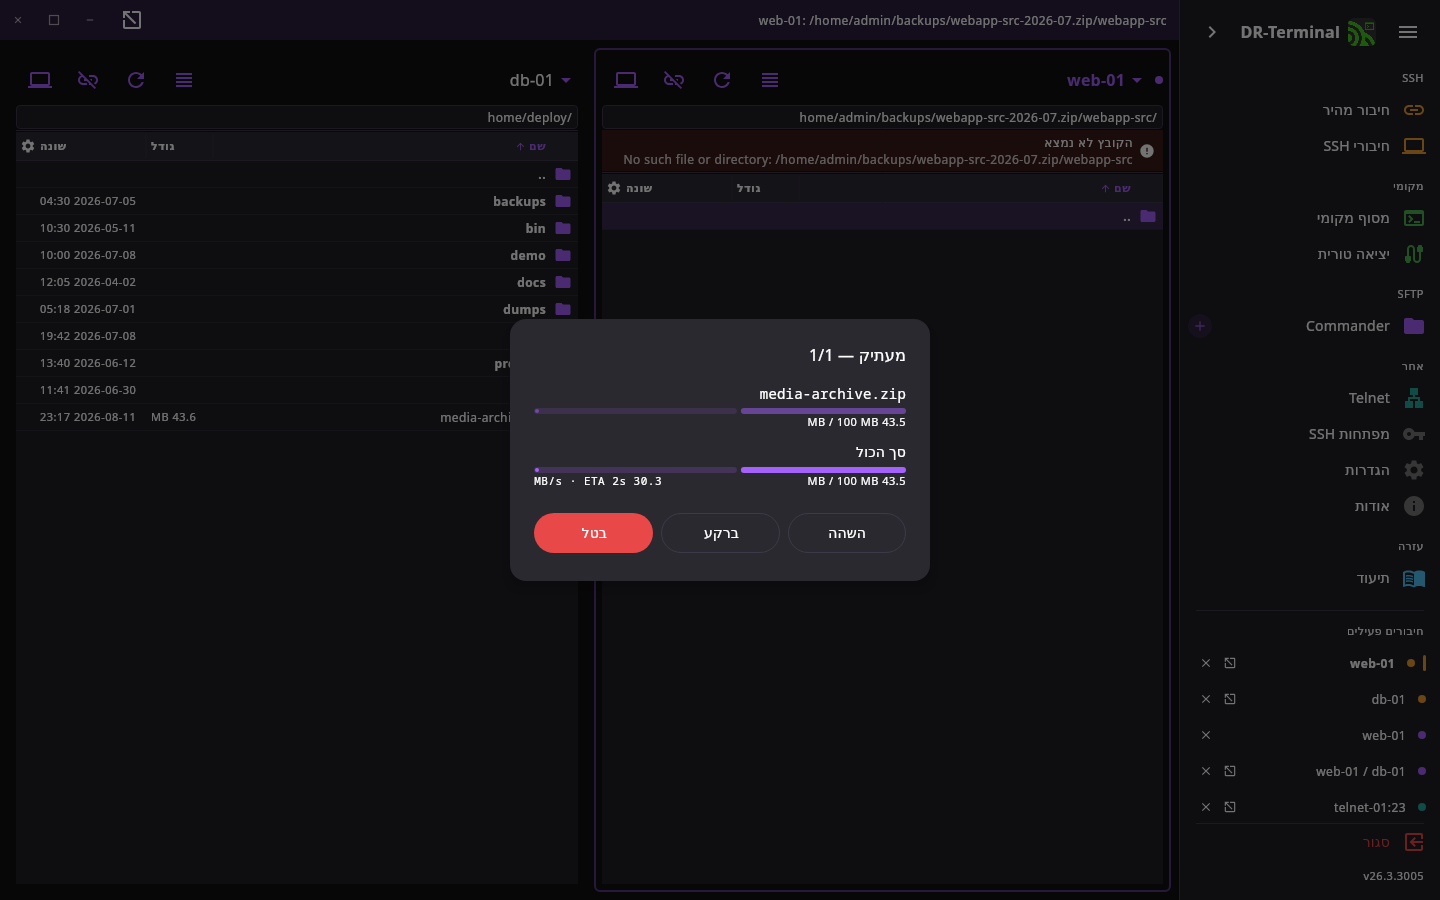Toggle the unlink icon in web-01 pane
The image size is (1440, 900).
[x=674, y=80]
